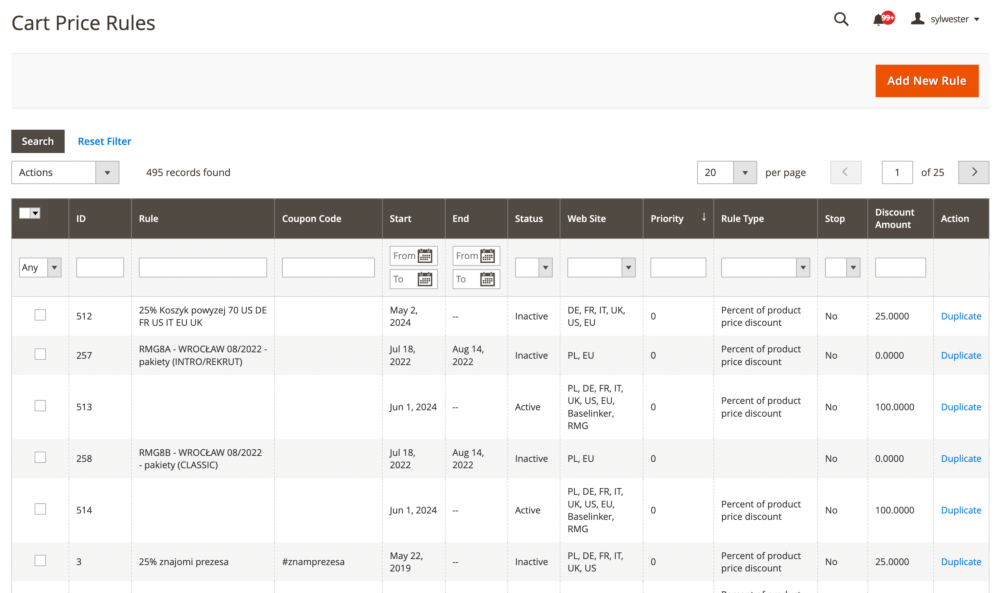Click the Add New Rule button
Viewport: 1000px width, 593px height.
tap(926, 81)
